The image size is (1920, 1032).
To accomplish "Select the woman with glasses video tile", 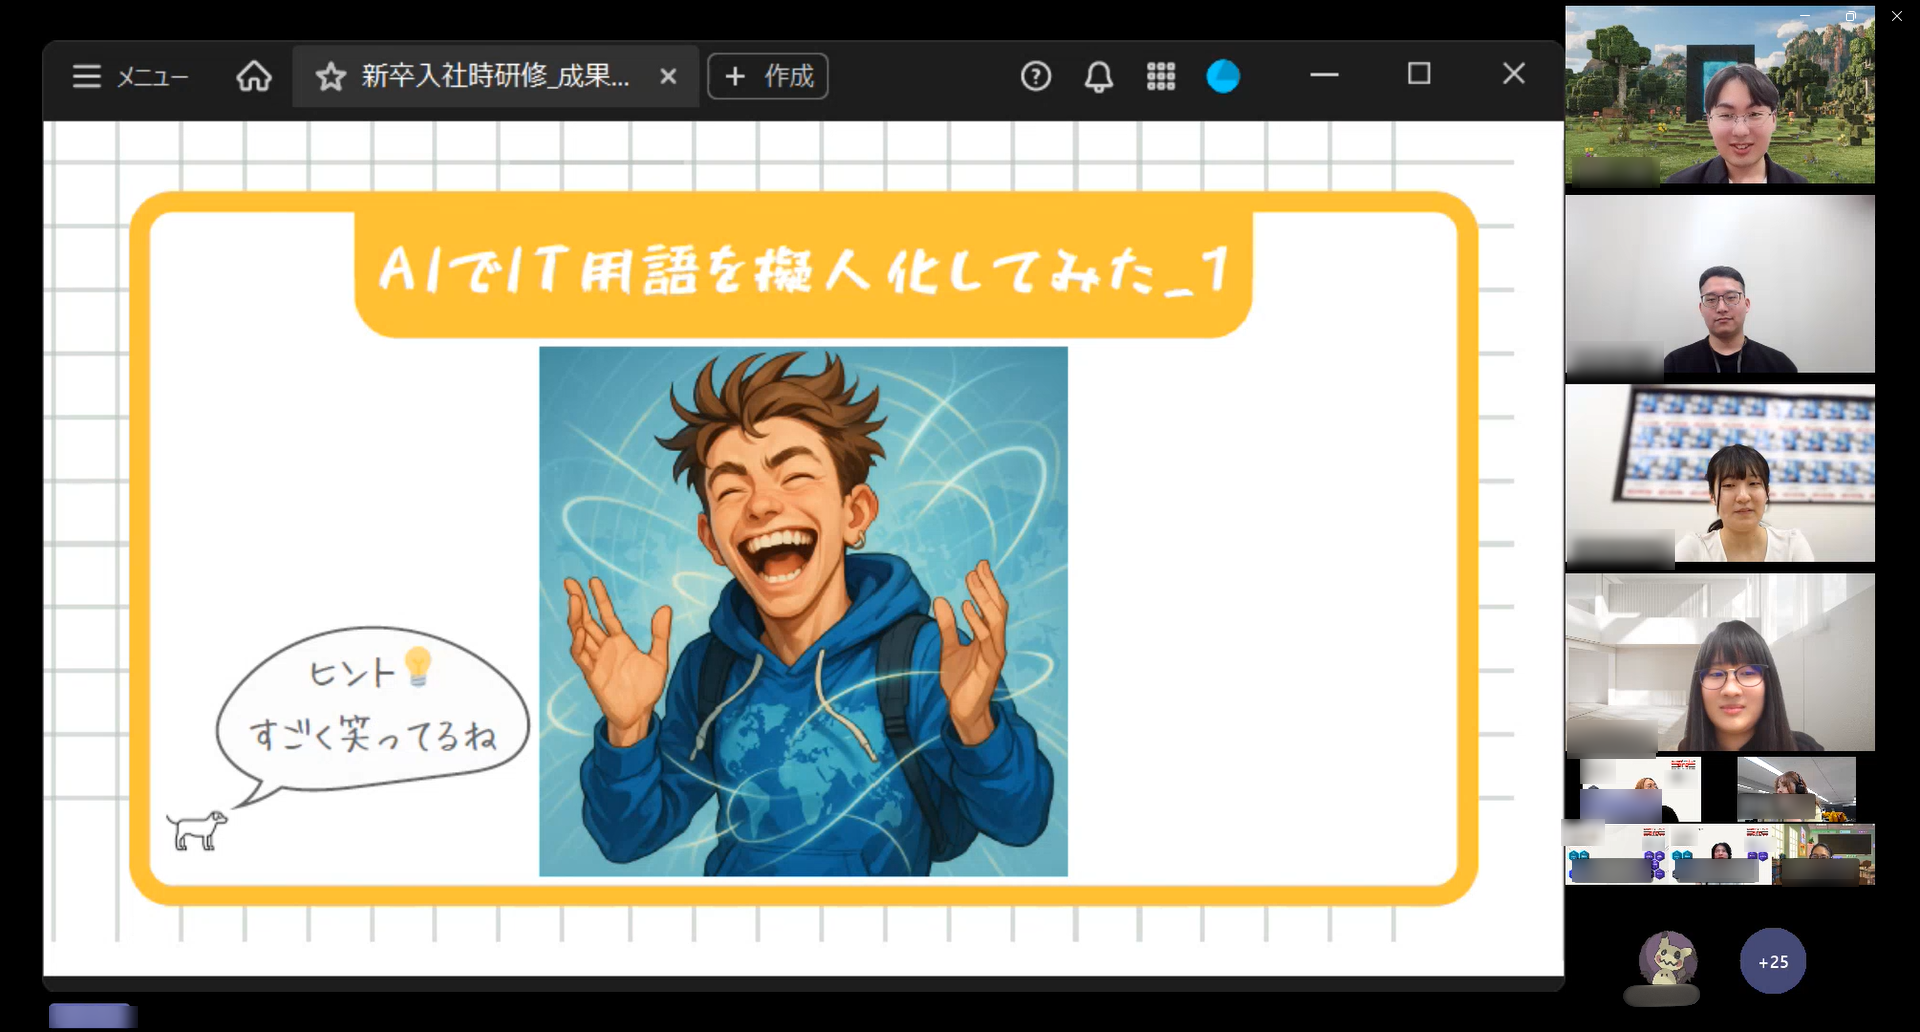I will point(1720,662).
